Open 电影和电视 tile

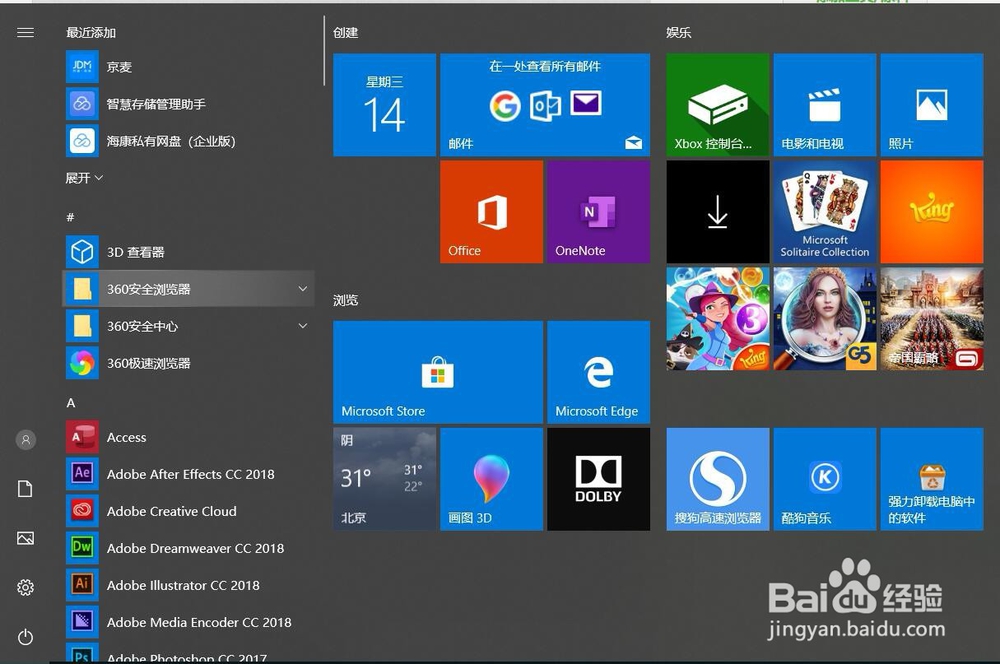825,105
